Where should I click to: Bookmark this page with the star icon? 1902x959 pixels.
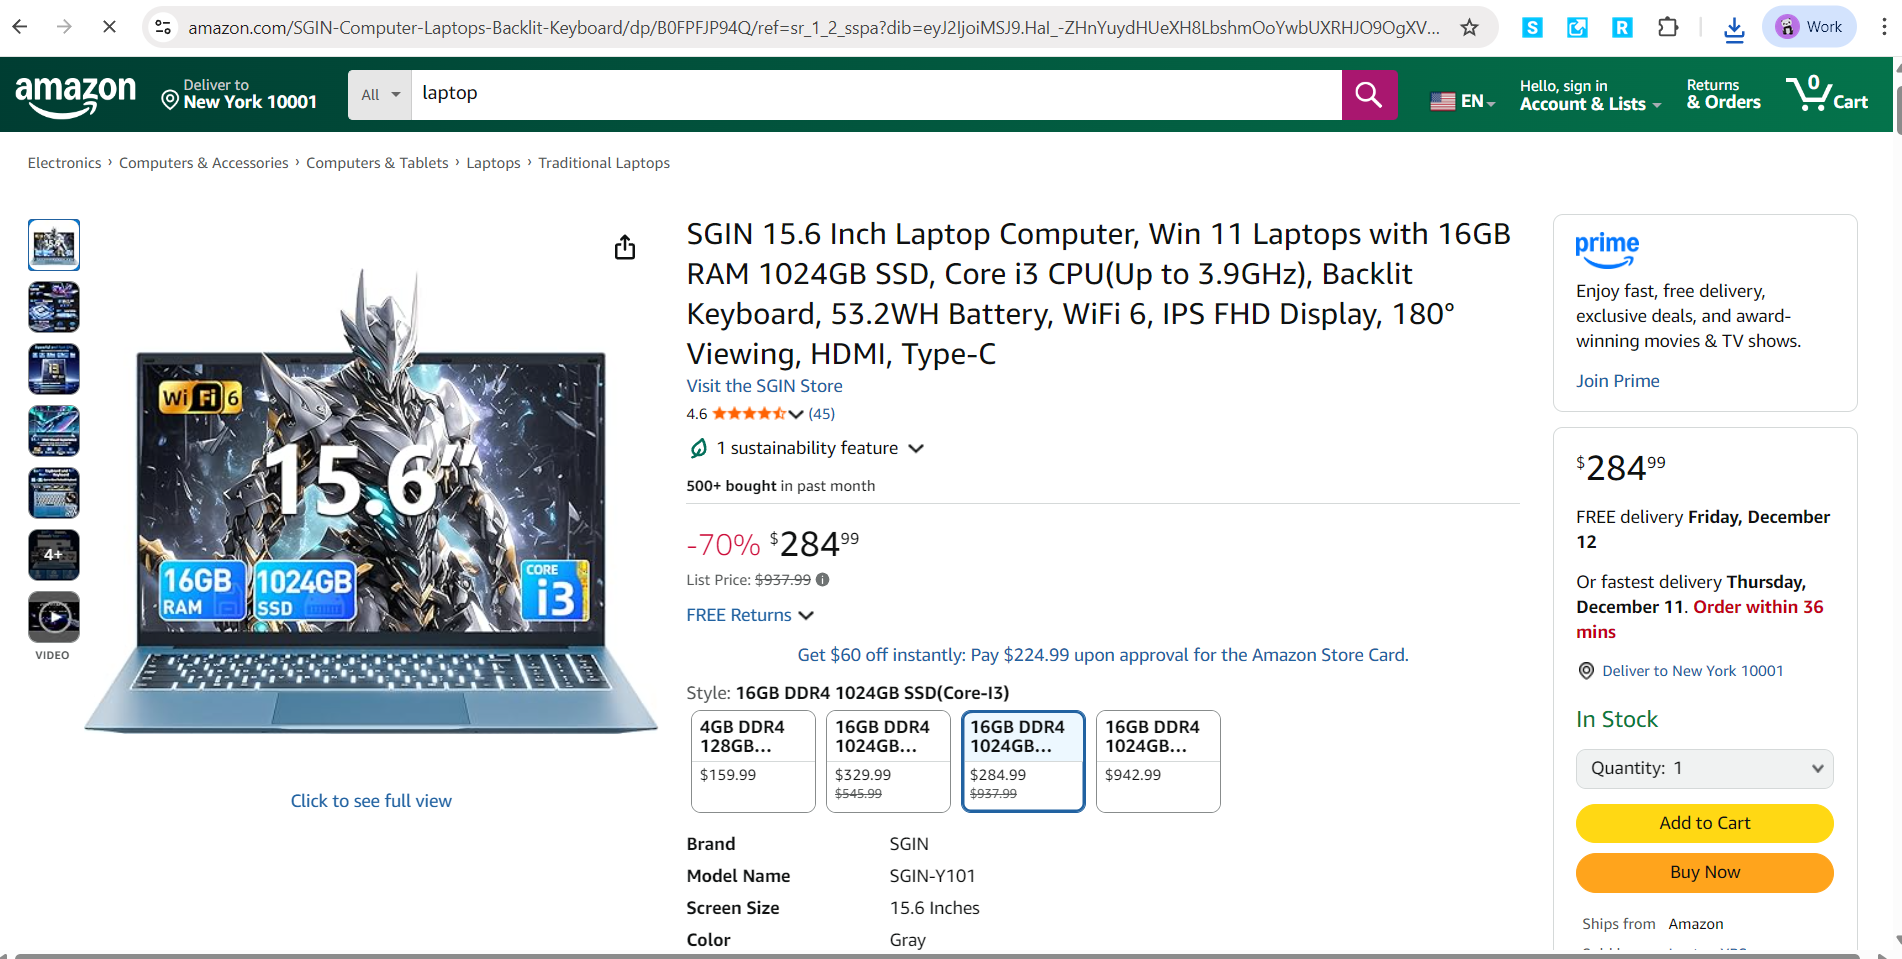[x=1469, y=27]
